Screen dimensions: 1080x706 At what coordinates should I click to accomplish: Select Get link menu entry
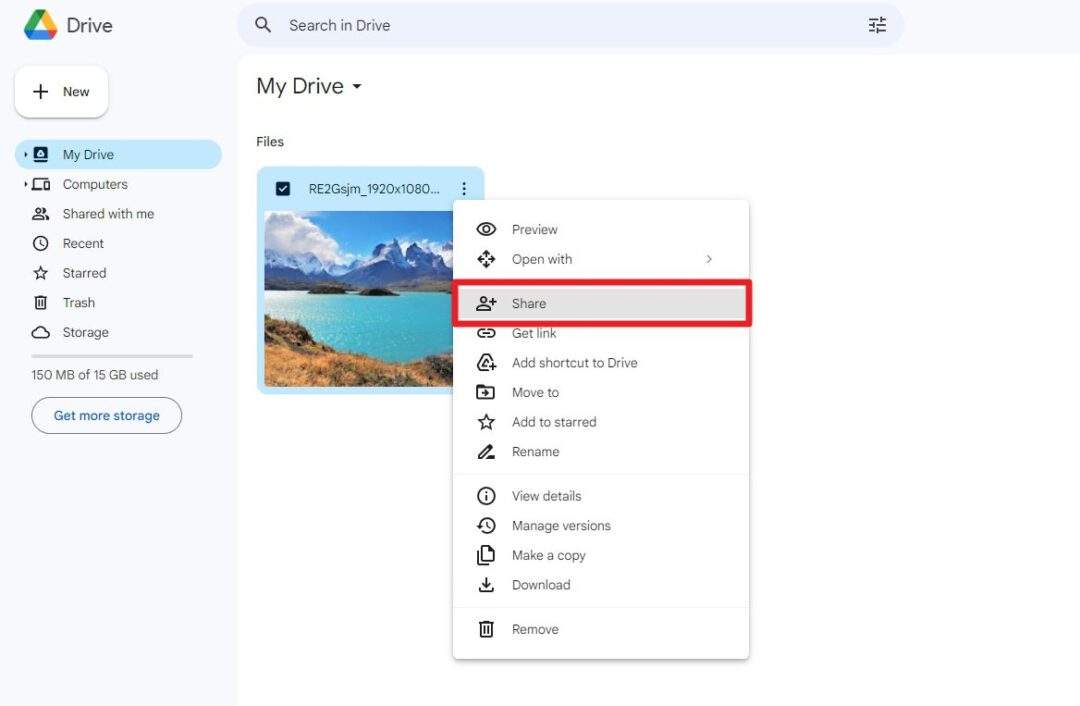(601, 333)
